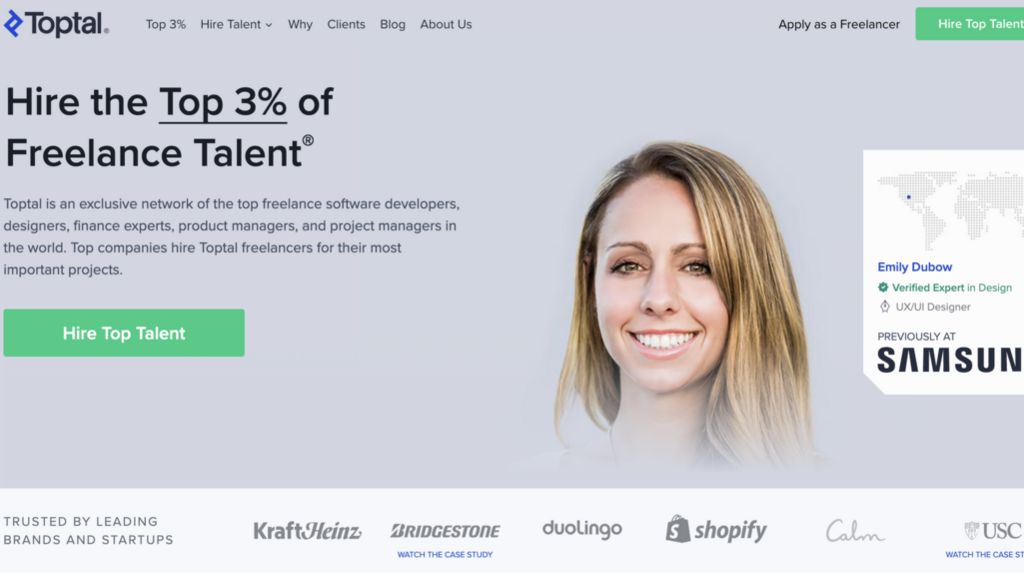Image resolution: width=1024 pixels, height=576 pixels.
Task: Open the Top 3% menu item
Action: [x=165, y=24]
